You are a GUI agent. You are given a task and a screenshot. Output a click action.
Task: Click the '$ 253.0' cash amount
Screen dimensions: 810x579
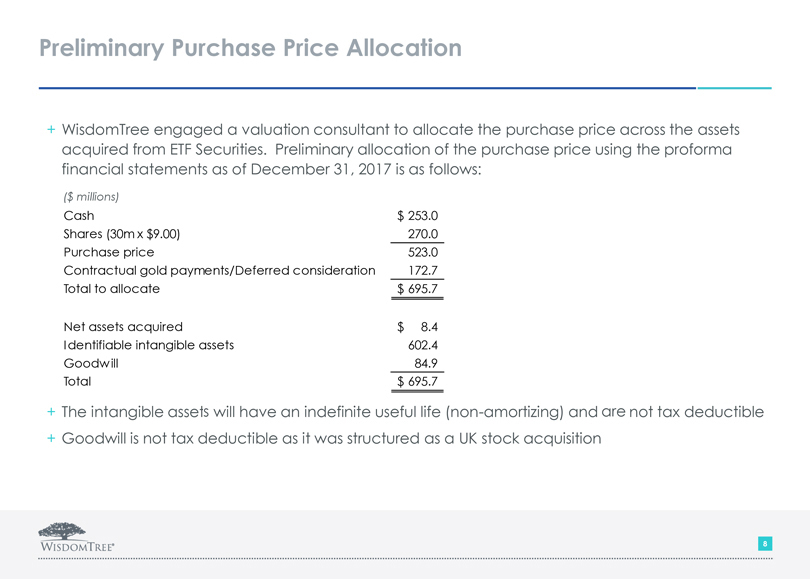click(x=417, y=216)
